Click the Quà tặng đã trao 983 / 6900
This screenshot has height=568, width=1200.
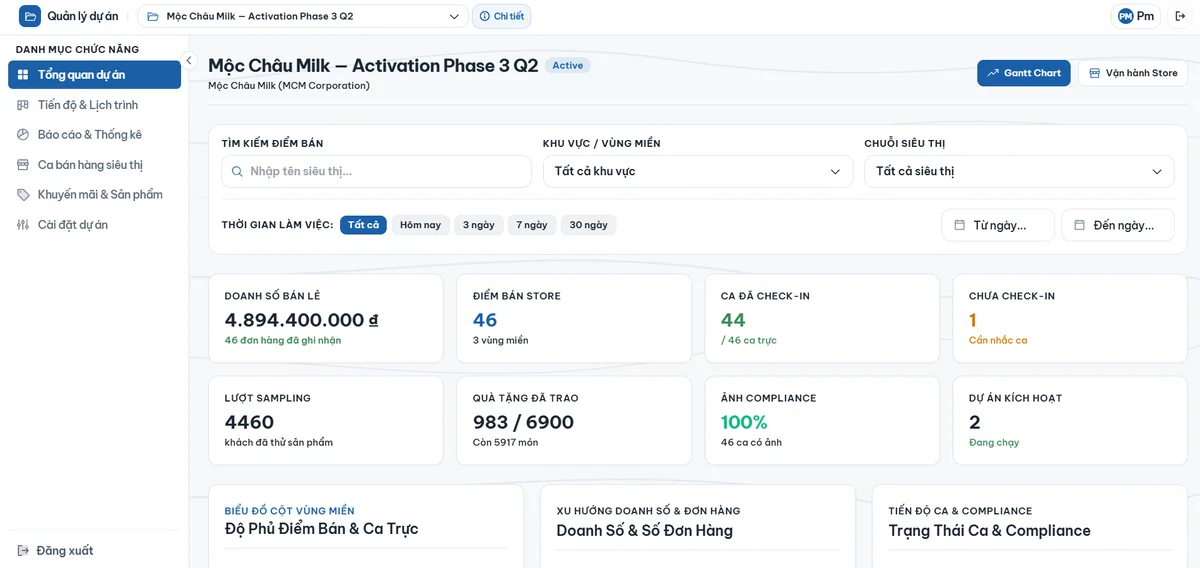click(523, 422)
